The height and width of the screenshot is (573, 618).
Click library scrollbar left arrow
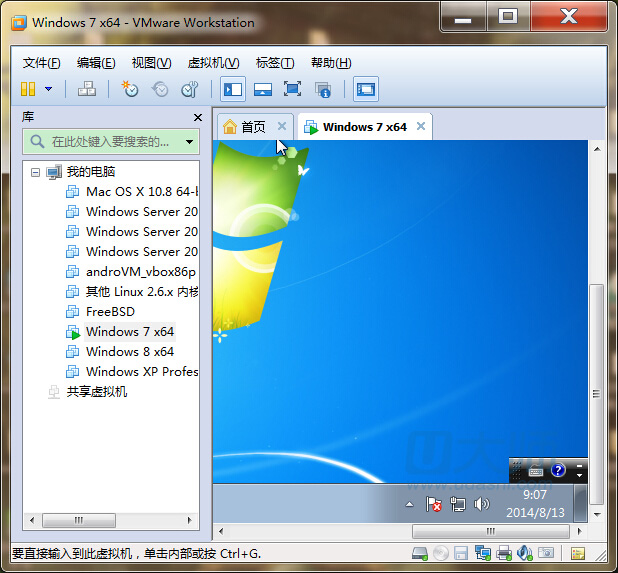pyautogui.click(x=32, y=520)
